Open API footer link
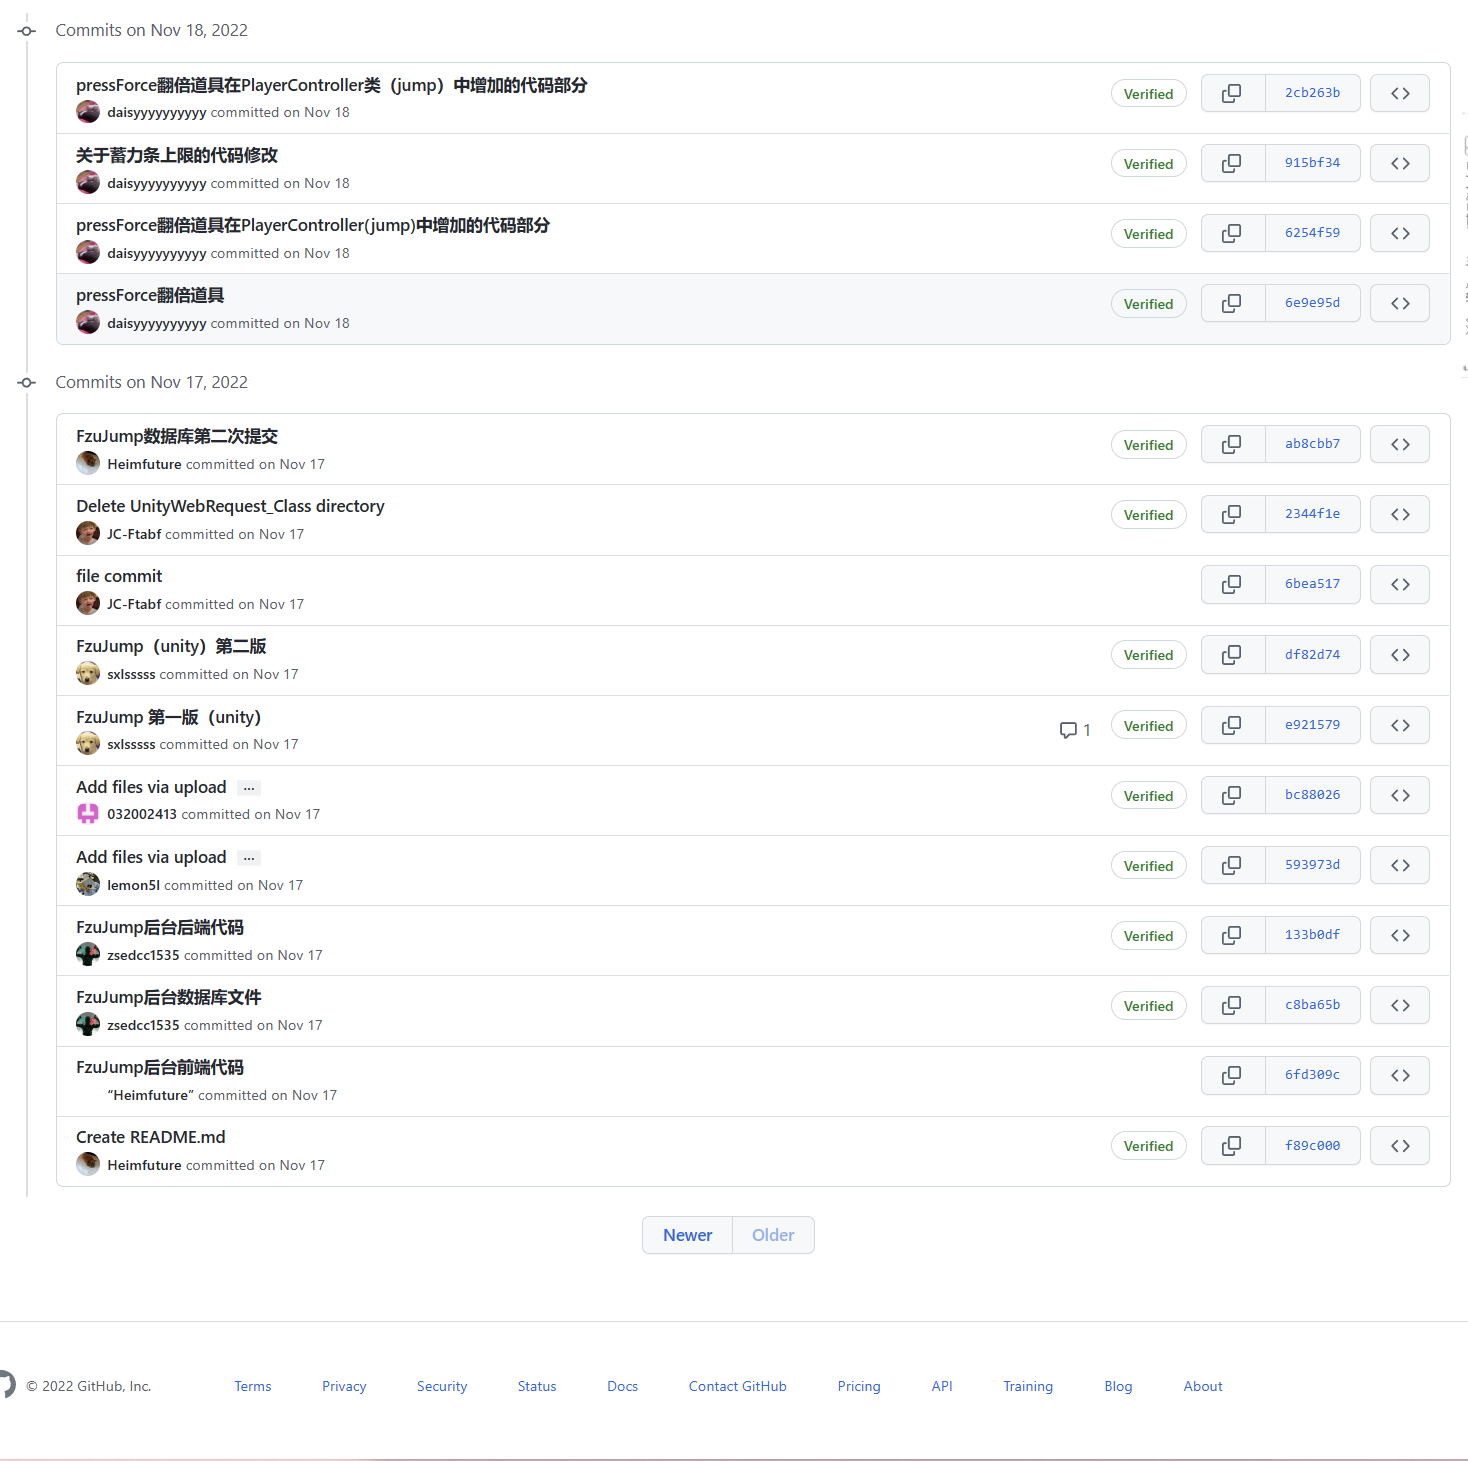 pos(942,1386)
